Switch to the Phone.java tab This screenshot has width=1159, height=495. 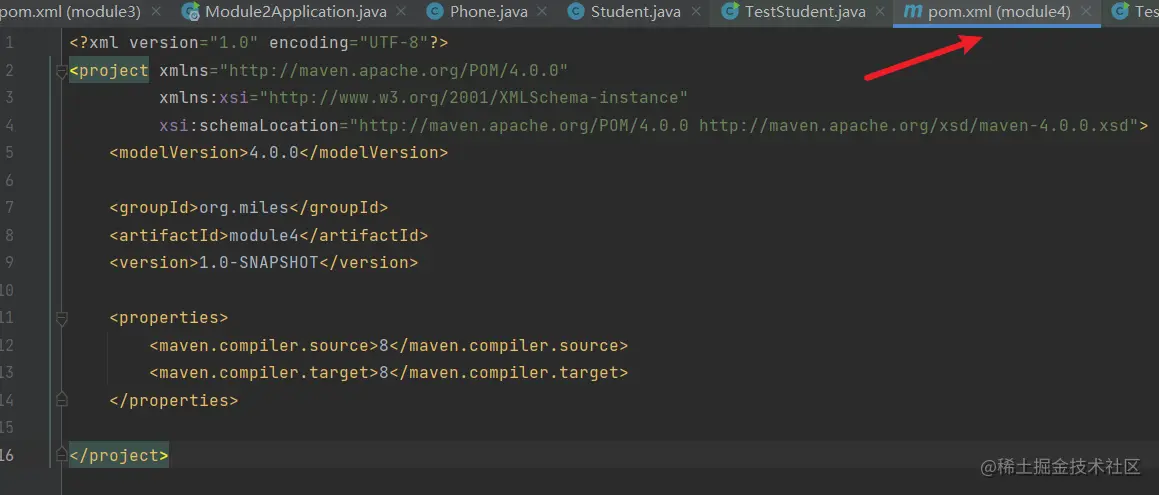tap(489, 12)
